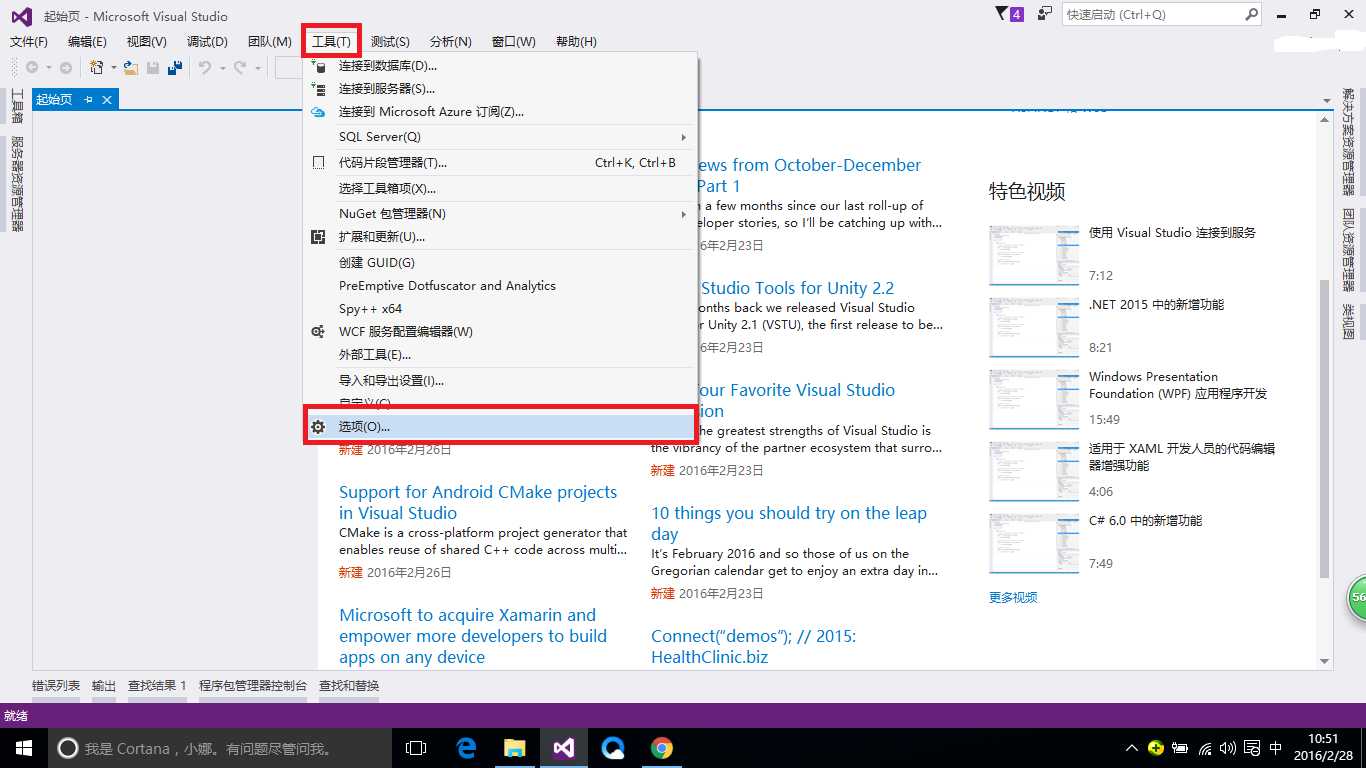Click the 更多视频 link
The width and height of the screenshot is (1366, 768).
1013,597
